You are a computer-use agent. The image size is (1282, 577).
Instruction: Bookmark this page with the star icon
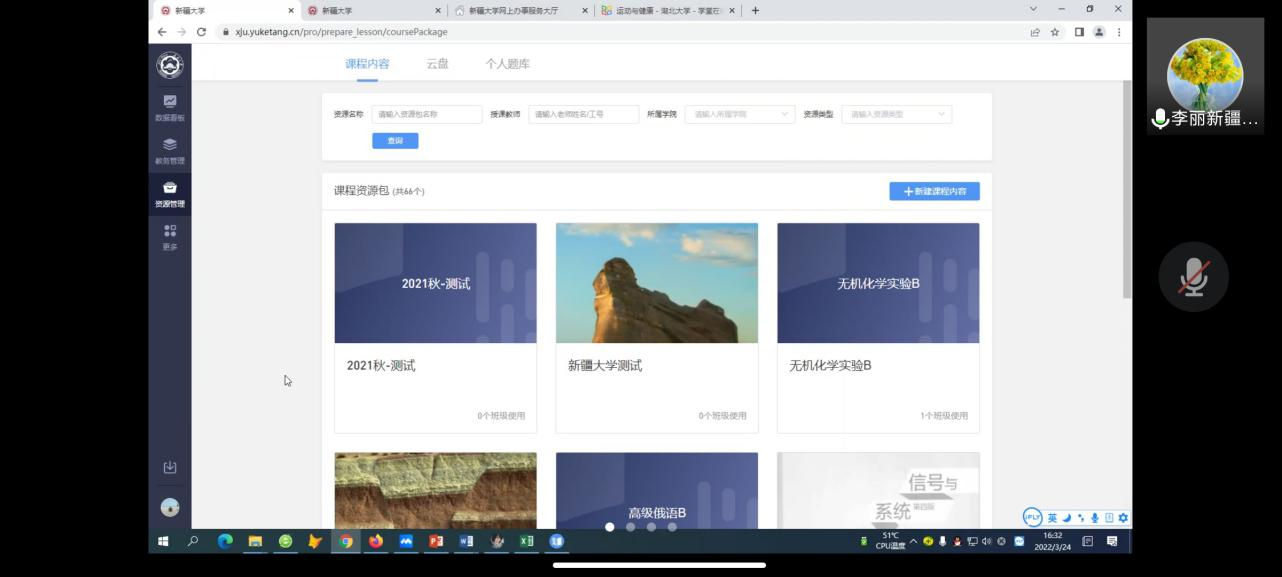pyautogui.click(x=1055, y=32)
